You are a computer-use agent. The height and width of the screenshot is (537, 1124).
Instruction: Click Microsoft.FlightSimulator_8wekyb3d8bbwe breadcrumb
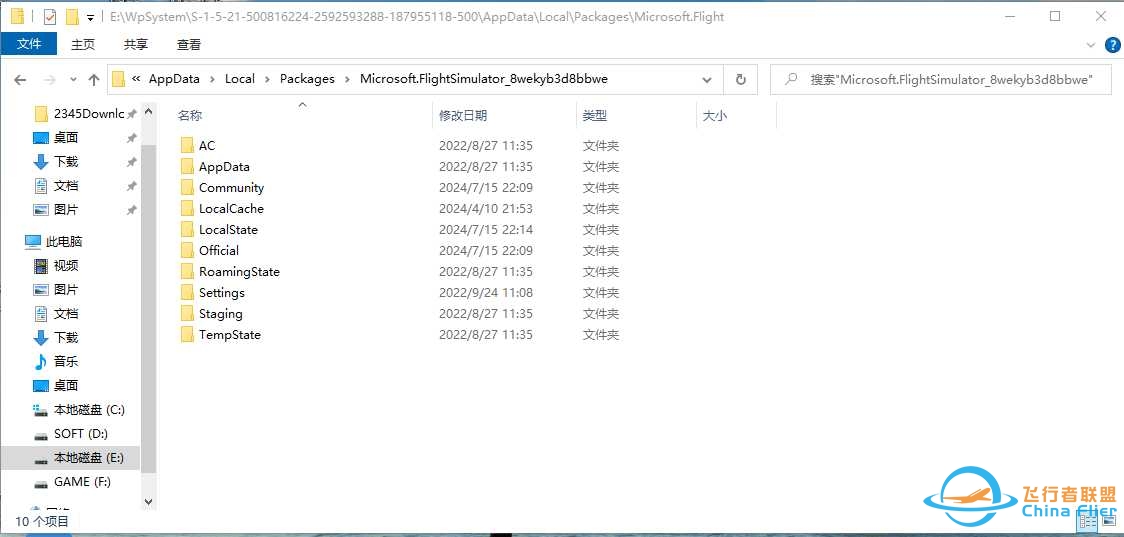(484, 79)
